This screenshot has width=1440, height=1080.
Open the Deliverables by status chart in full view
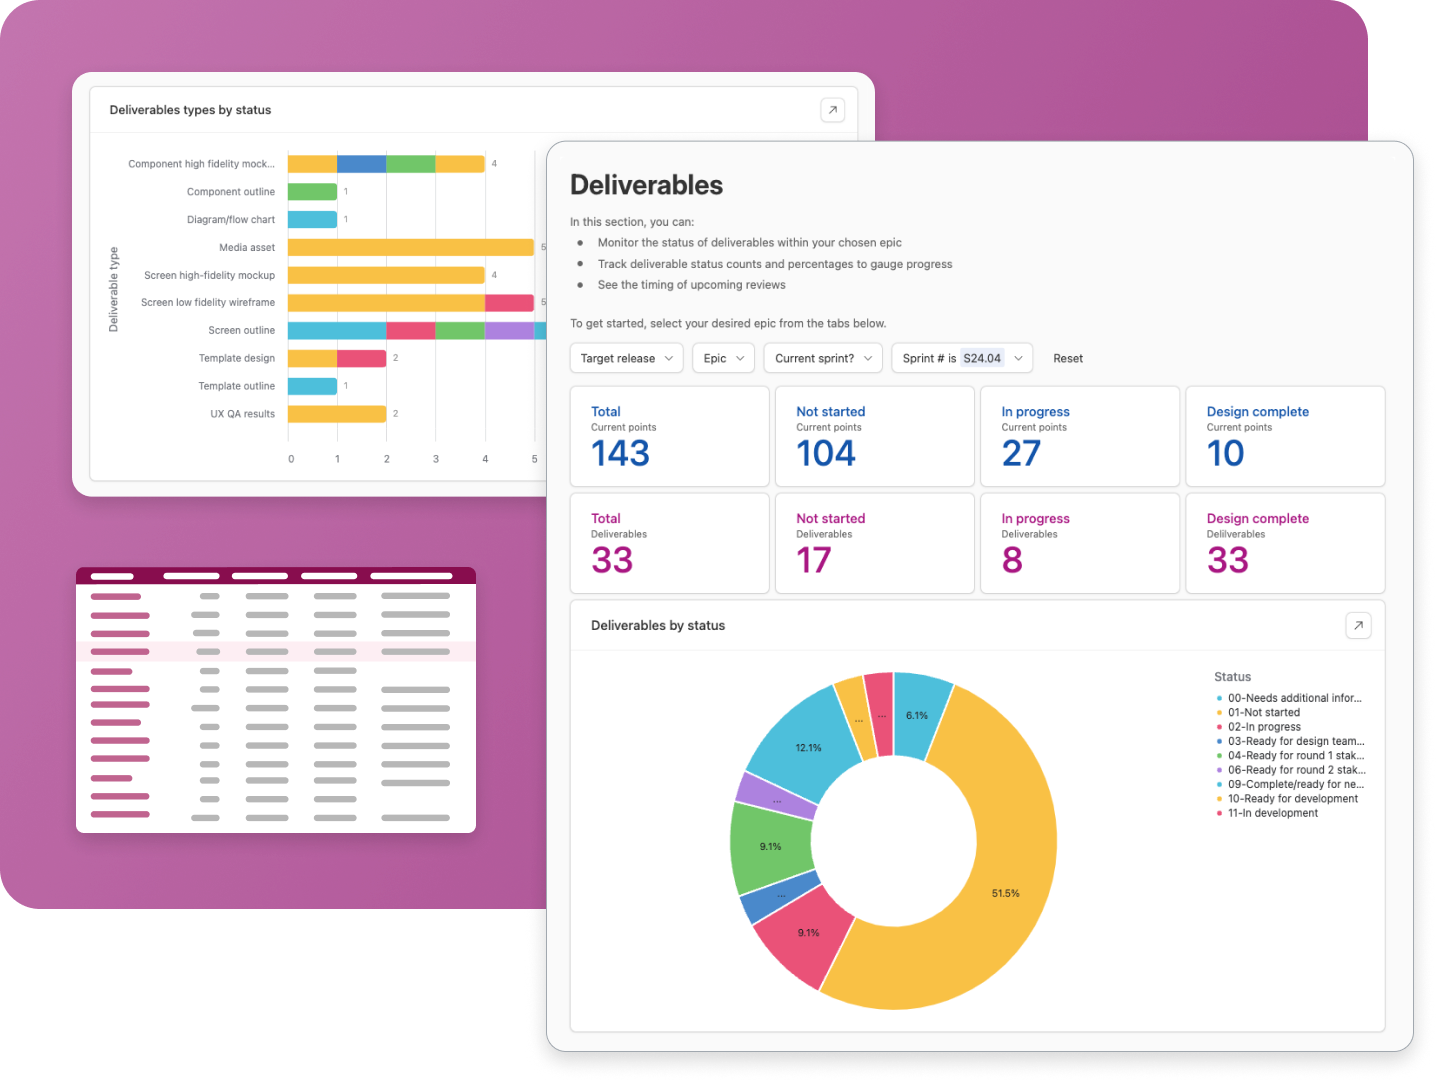[1358, 626]
